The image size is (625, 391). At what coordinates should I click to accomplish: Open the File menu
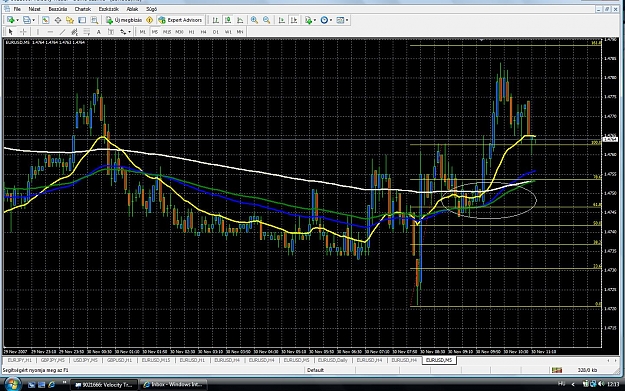coord(17,9)
